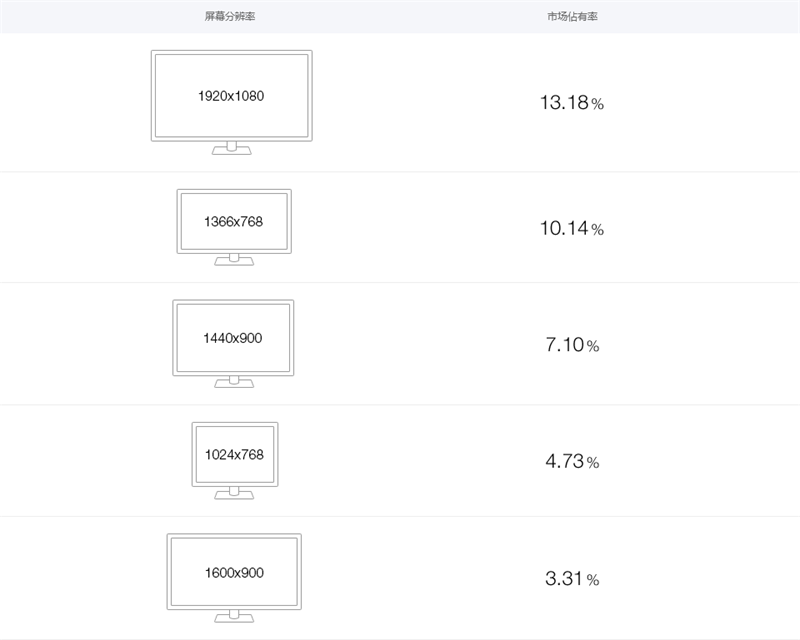
Task: Click the stand of the 1600x900 monitor icon
Action: [x=234, y=616]
